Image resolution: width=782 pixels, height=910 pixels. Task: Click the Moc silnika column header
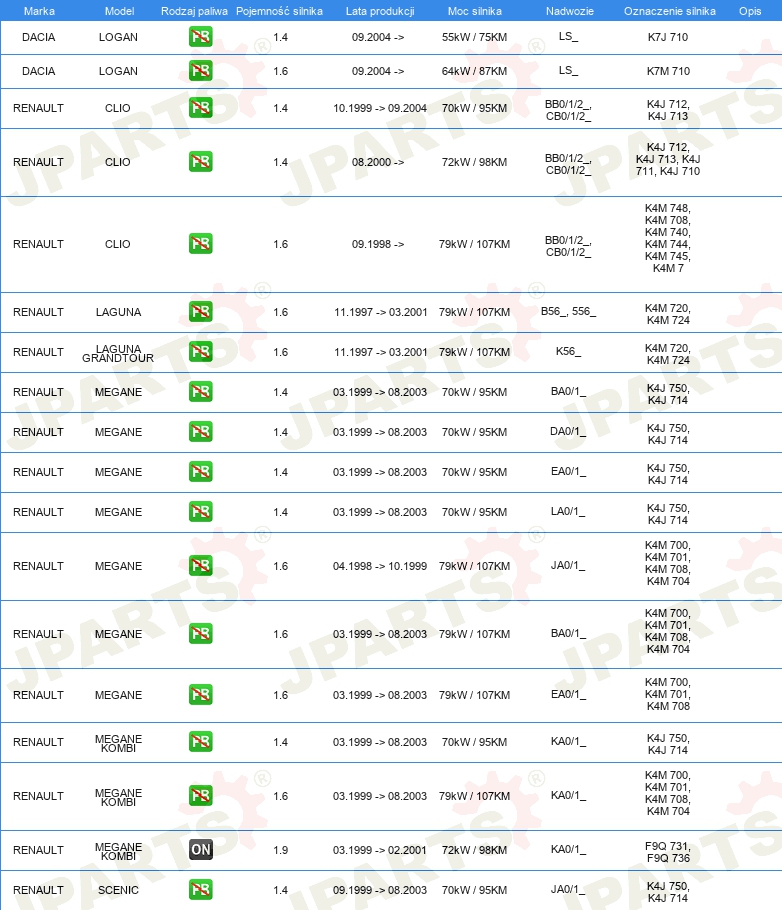pos(474,11)
